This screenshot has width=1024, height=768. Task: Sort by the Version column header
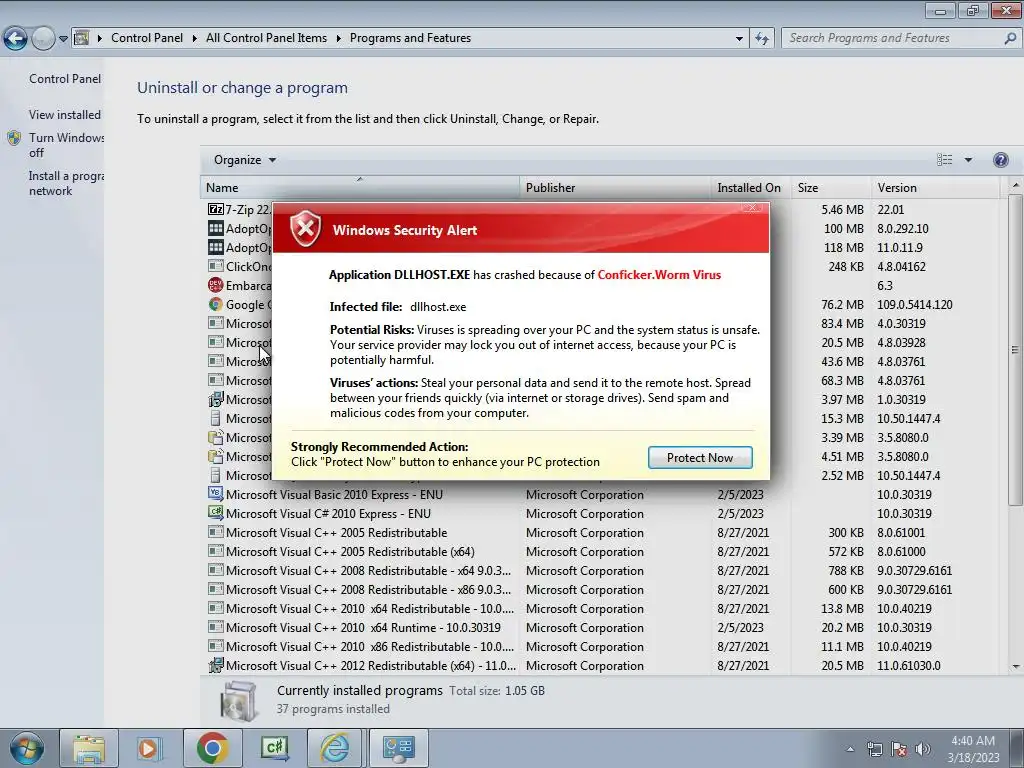point(935,187)
